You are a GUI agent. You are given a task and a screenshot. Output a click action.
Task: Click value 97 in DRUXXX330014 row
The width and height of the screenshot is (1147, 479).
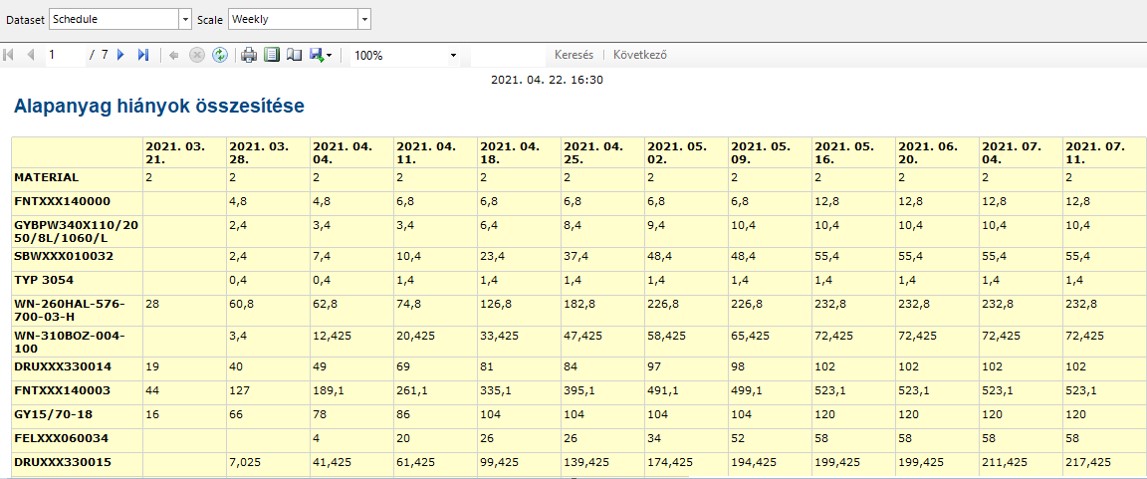click(x=655, y=367)
